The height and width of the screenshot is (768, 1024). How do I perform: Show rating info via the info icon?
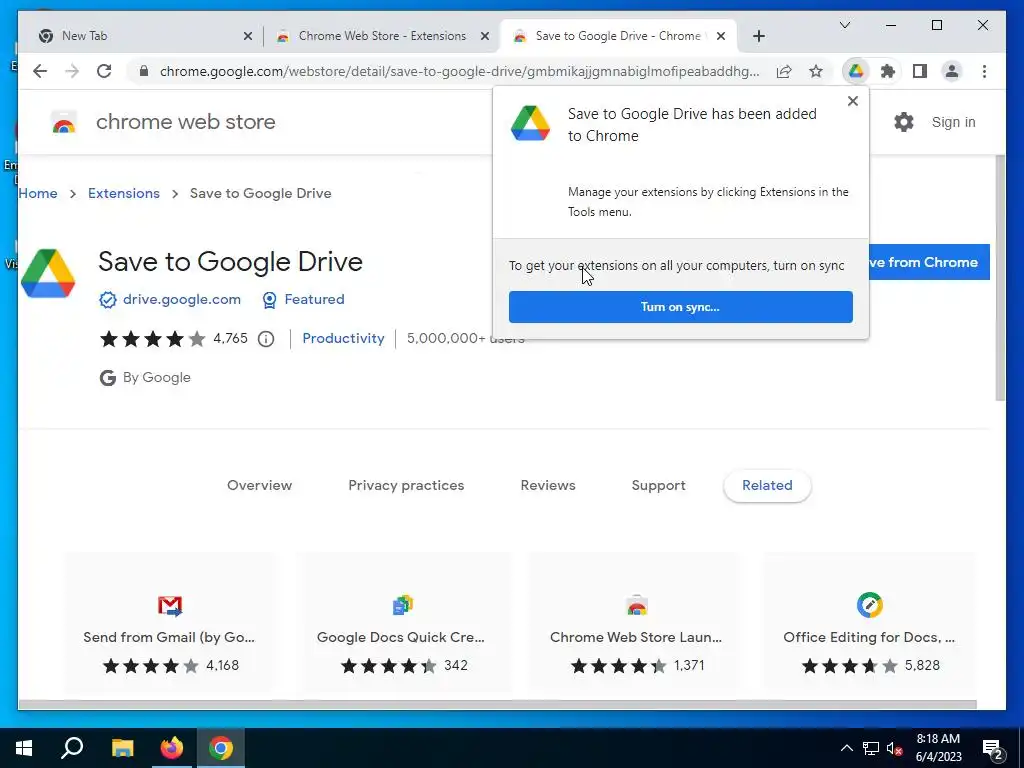(x=265, y=338)
